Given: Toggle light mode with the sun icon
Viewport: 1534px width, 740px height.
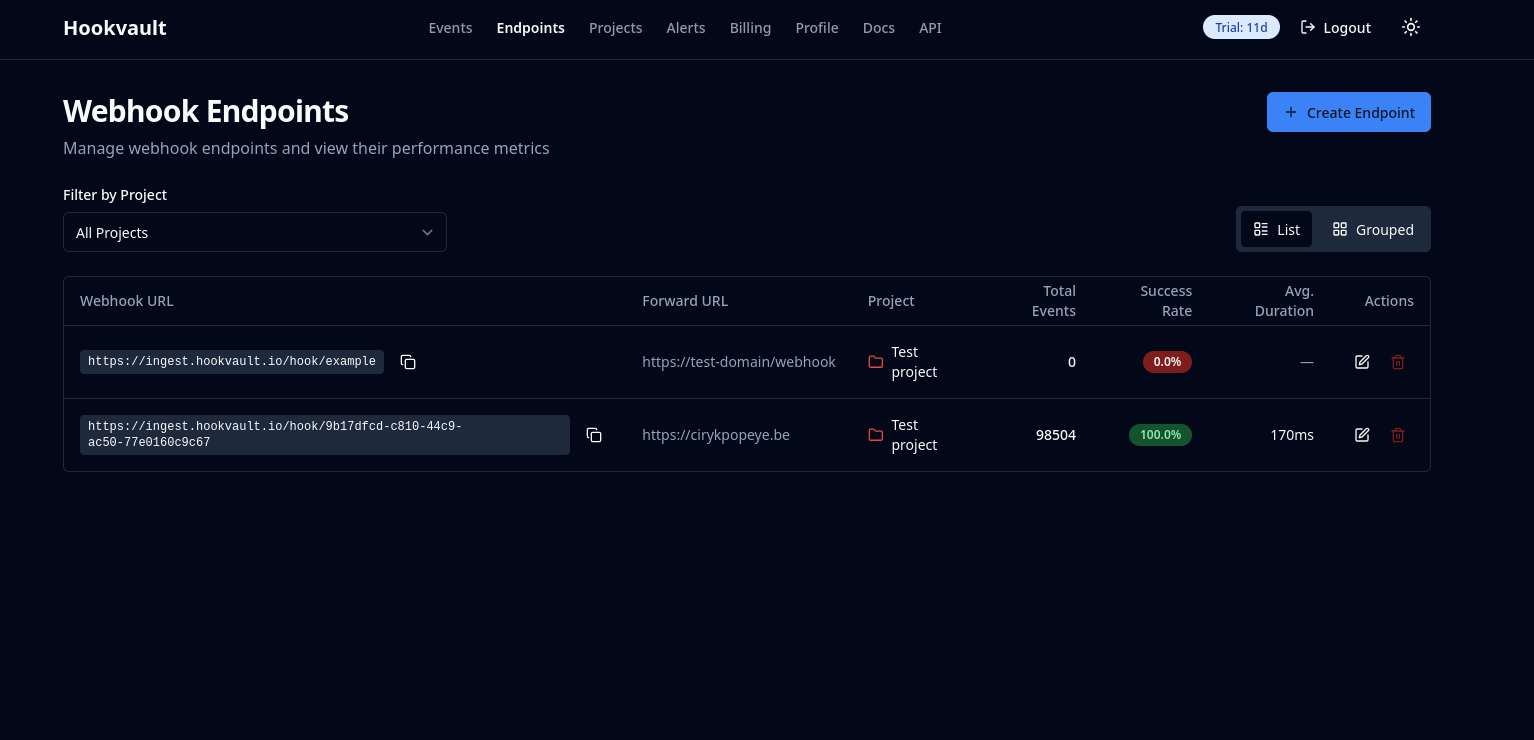Looking at the screenshot, I should (1411, 27).
